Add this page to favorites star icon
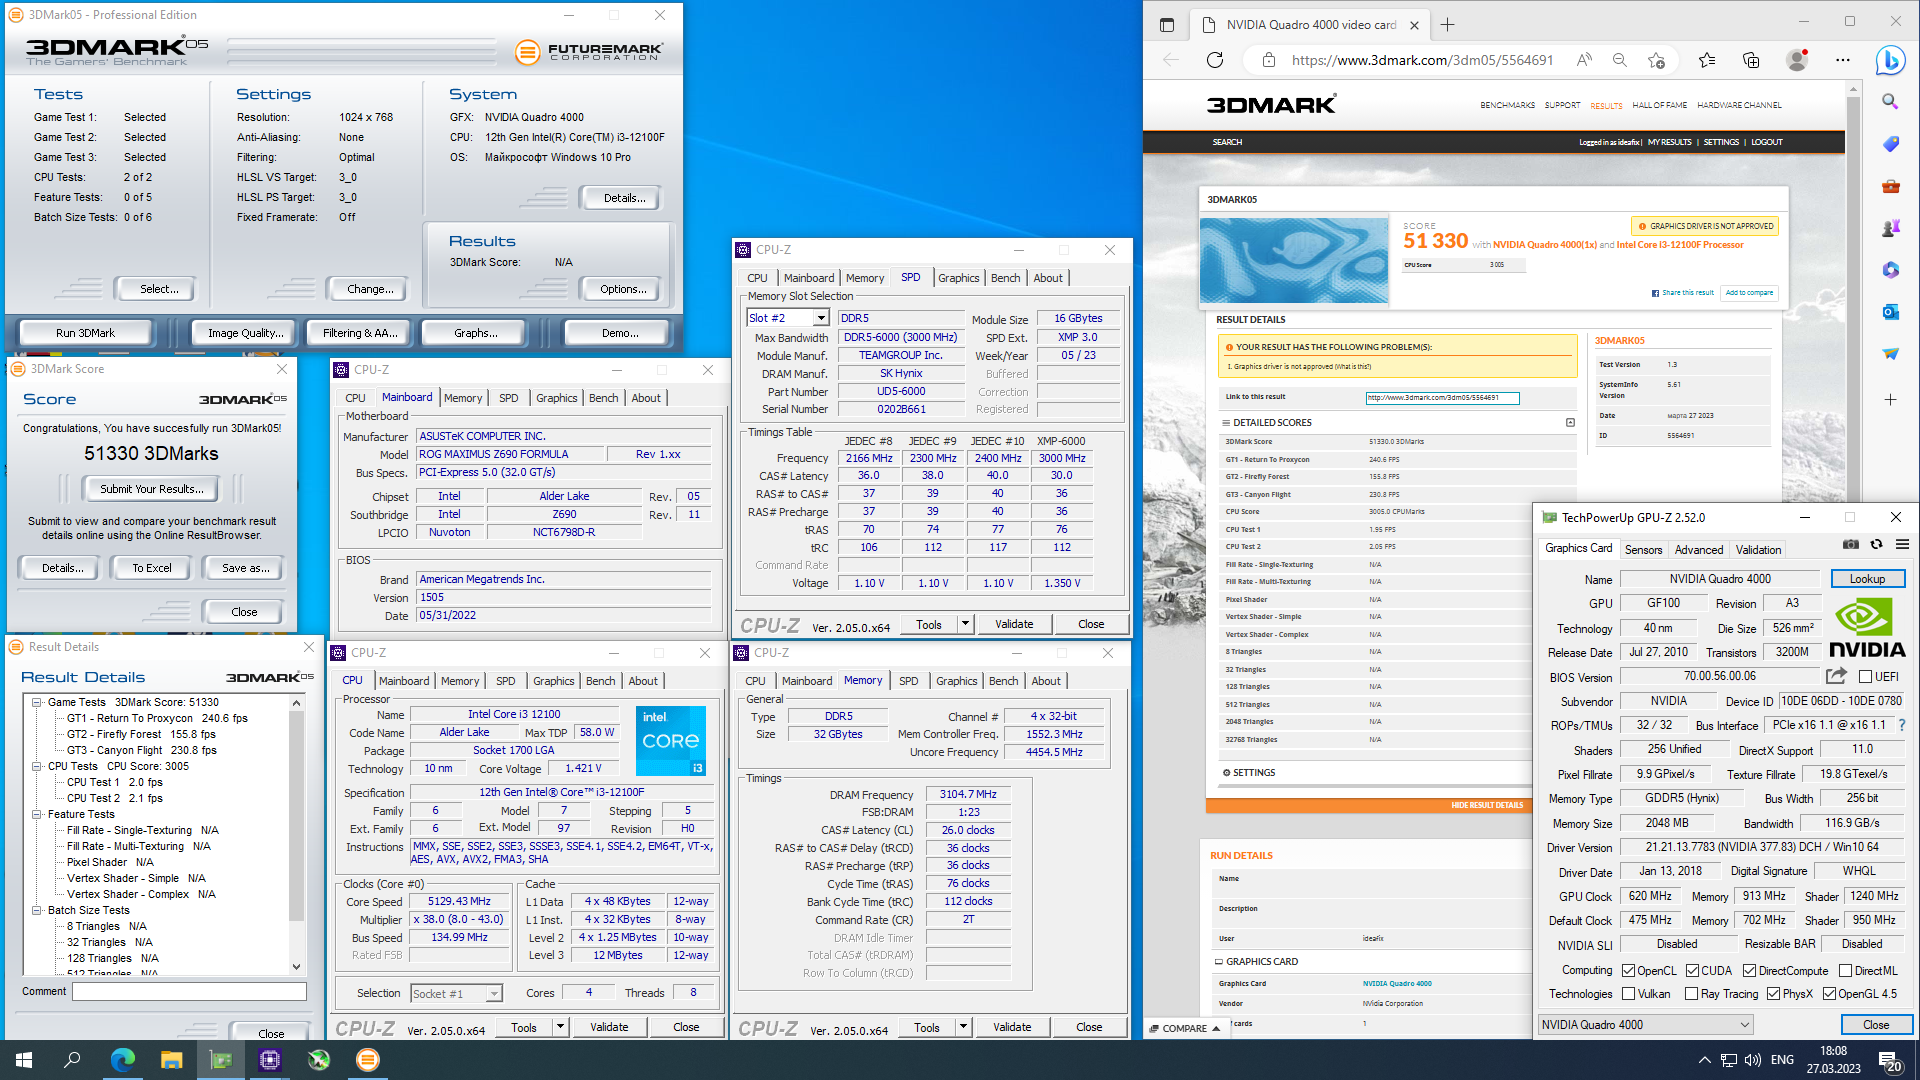The height and width of the screenshot is (1080, 1920). [x=1657, y=60]
